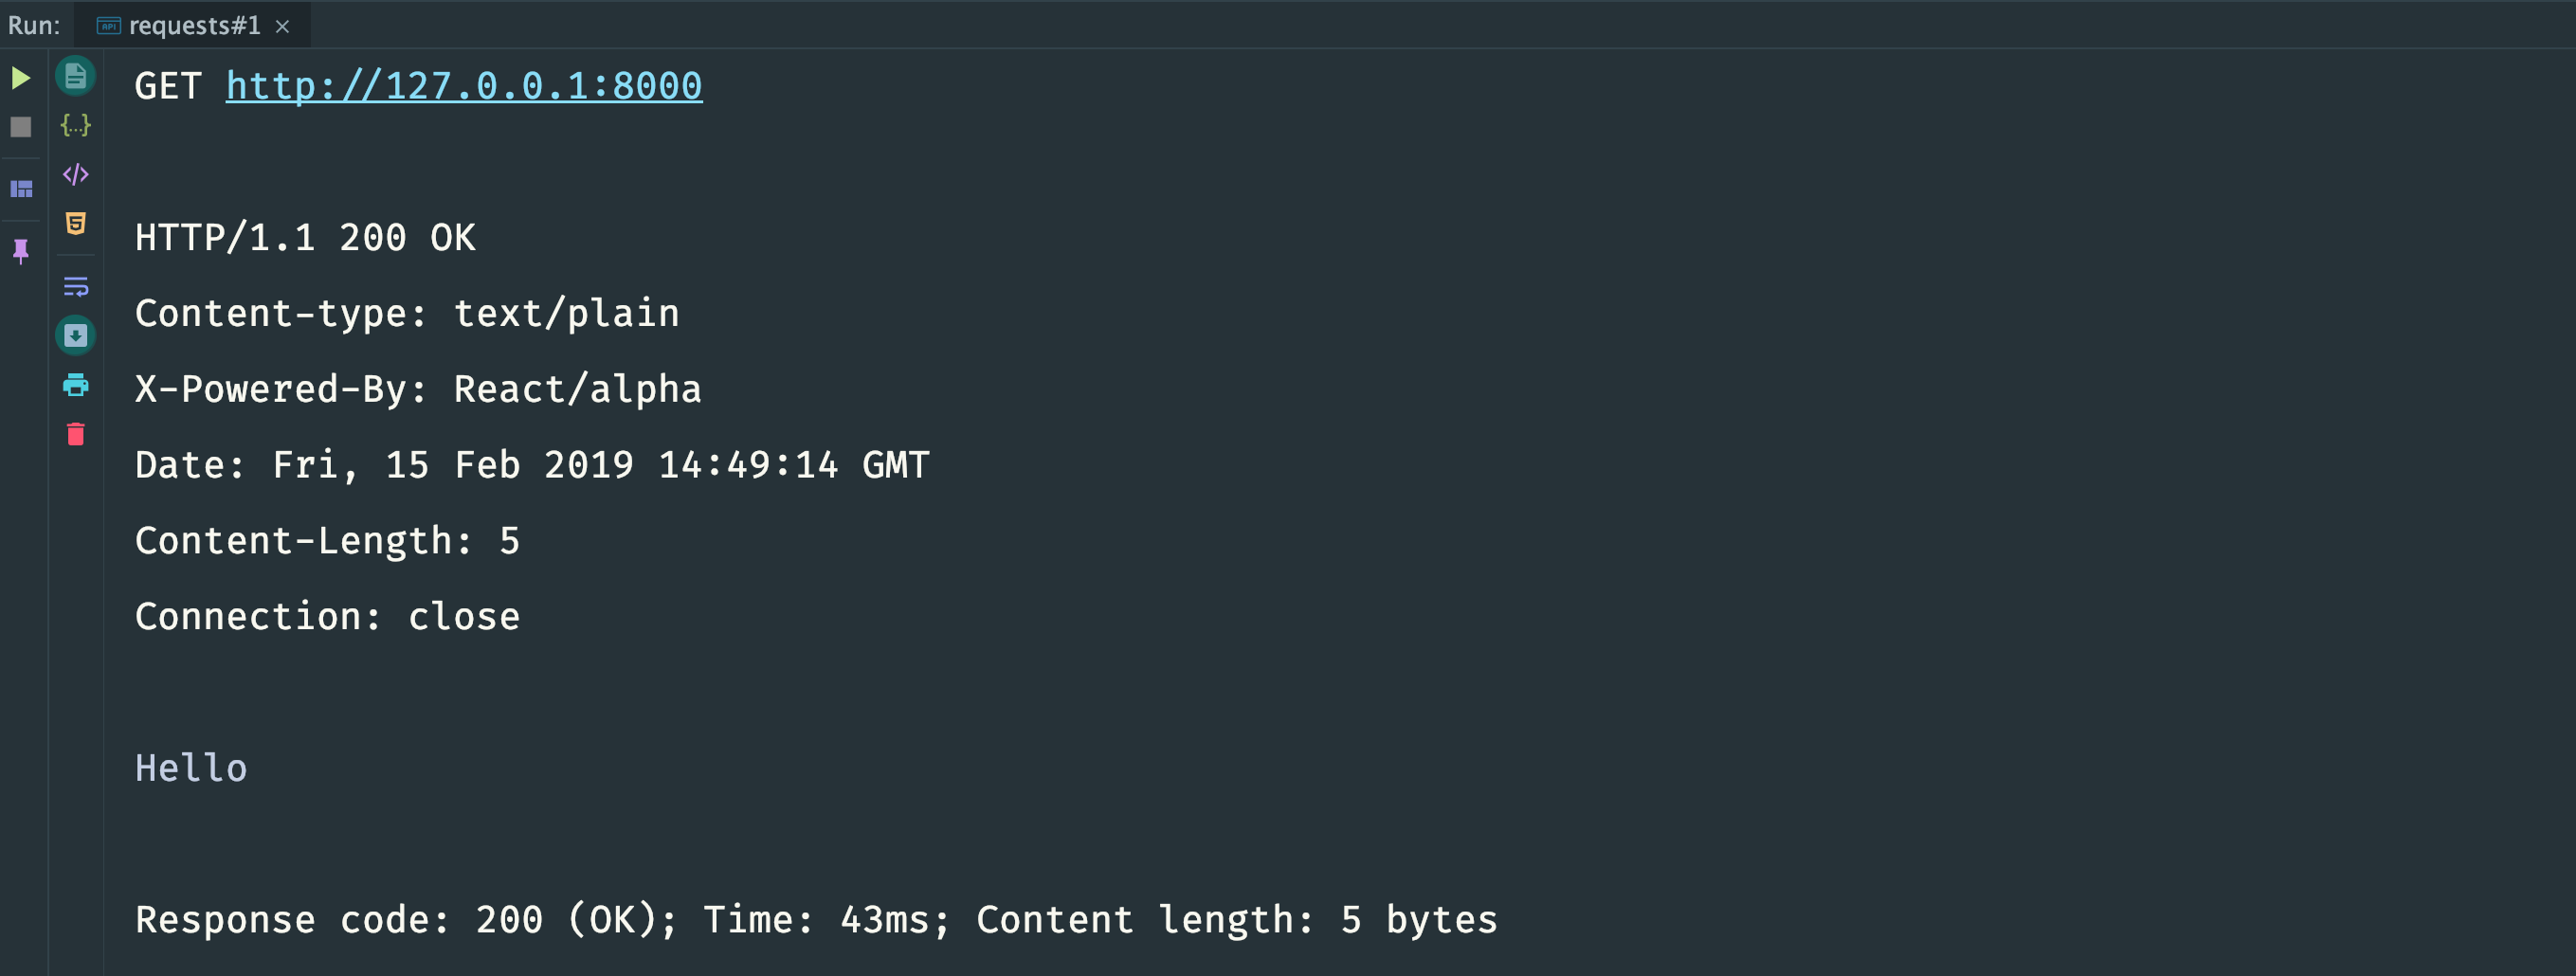View response as plain text file icon
2576x976 pixels.
[x=76, y=76]
